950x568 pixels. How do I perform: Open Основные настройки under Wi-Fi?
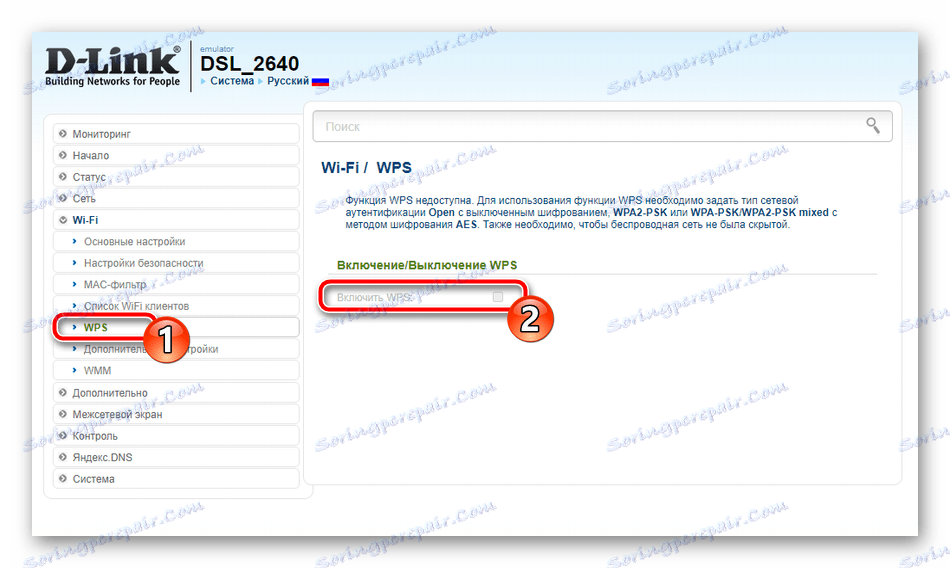pyautogui.click(x=176, y=241)
